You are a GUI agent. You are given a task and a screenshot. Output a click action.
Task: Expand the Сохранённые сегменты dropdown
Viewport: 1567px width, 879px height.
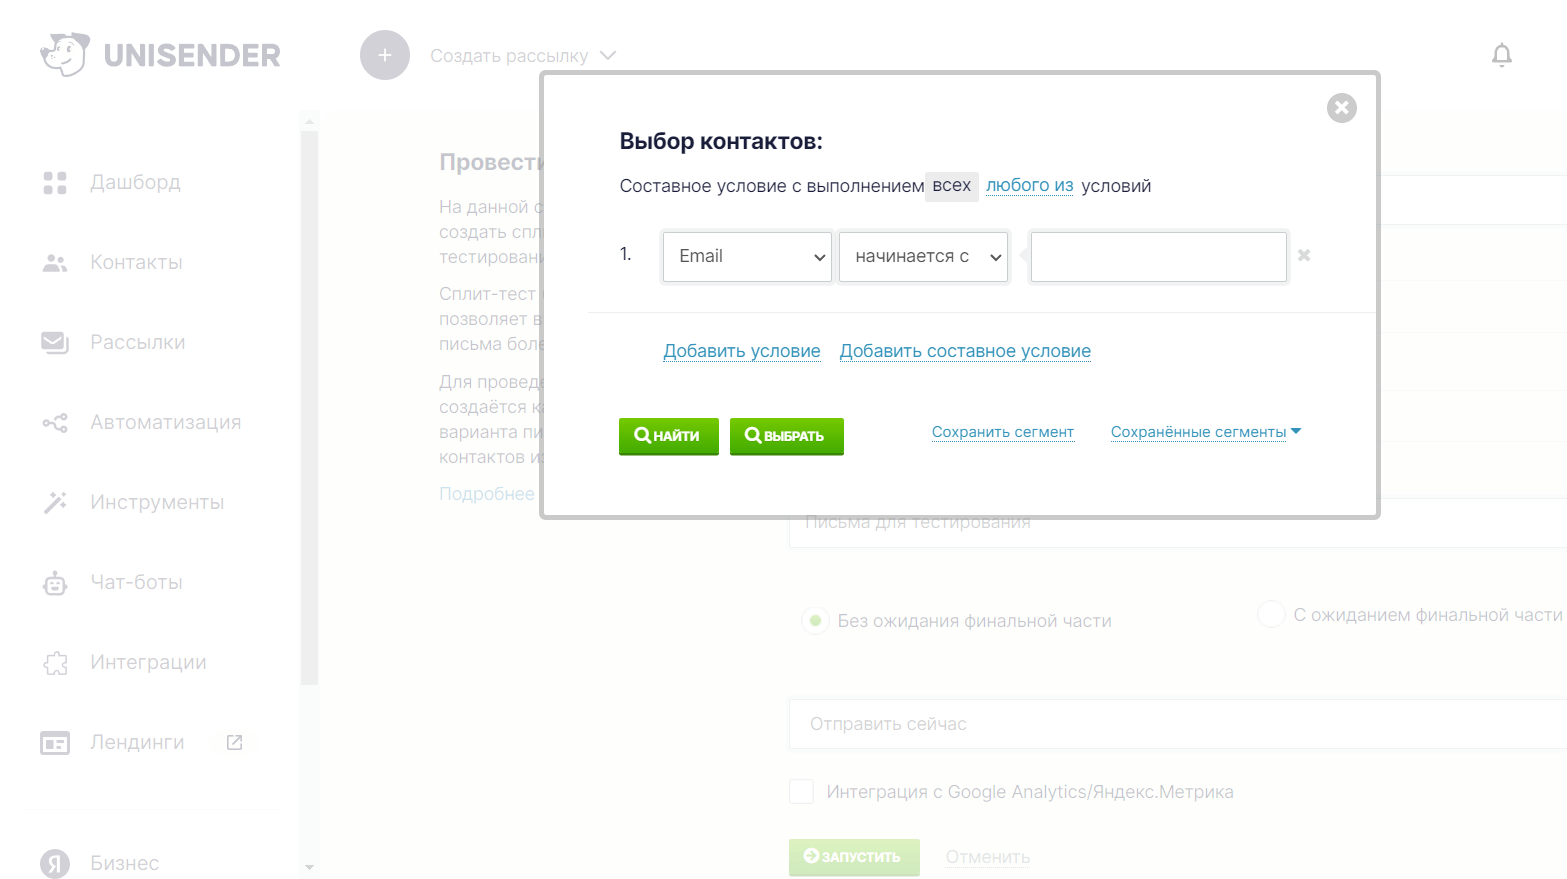click(1205, 432)
